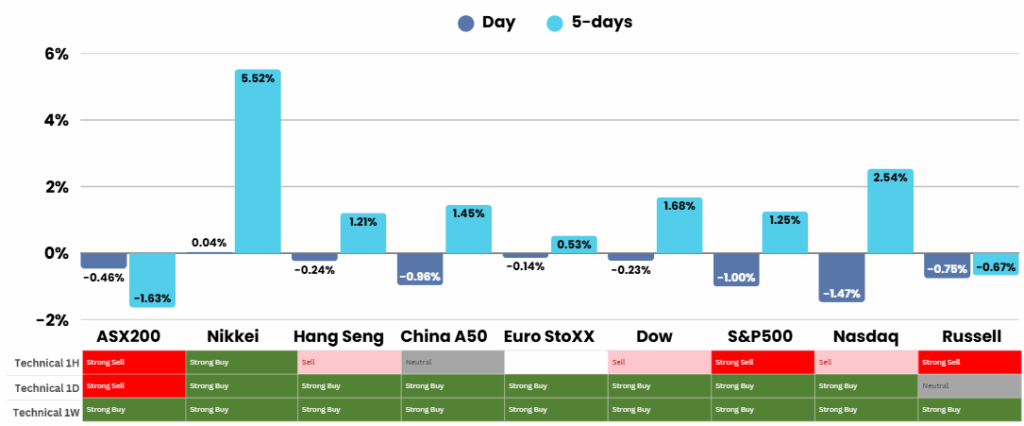
Task: Click ASX200's Technical 1D Strong Sell cell
Action: (x=133, y=386)
